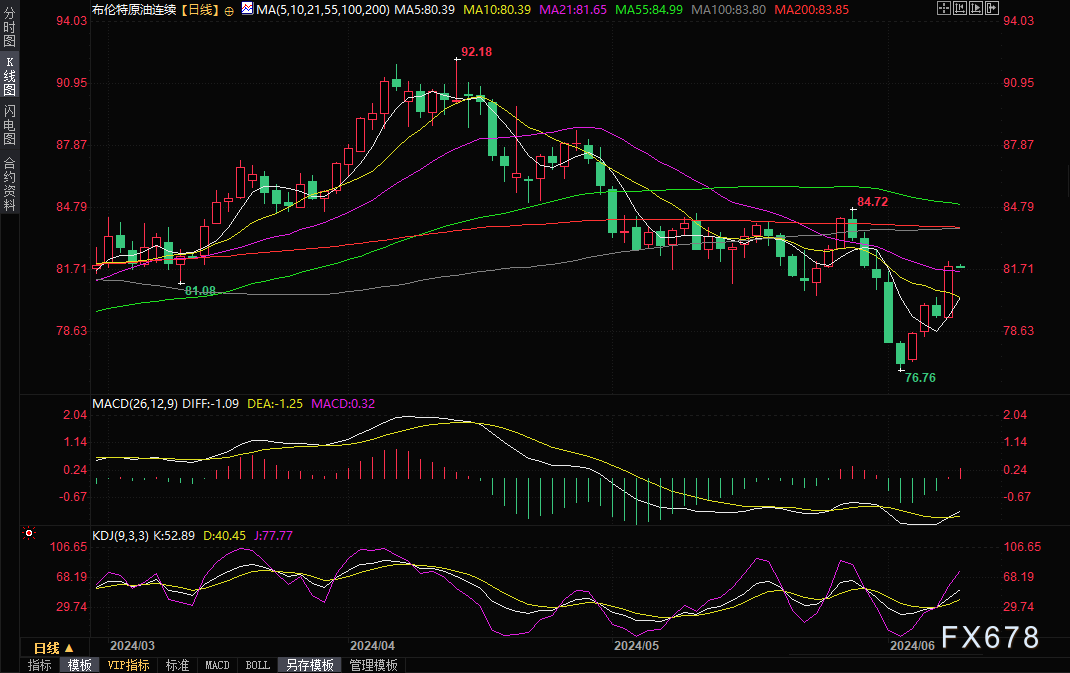Click the crosshair cursor icon at top right

pos(945,9)
